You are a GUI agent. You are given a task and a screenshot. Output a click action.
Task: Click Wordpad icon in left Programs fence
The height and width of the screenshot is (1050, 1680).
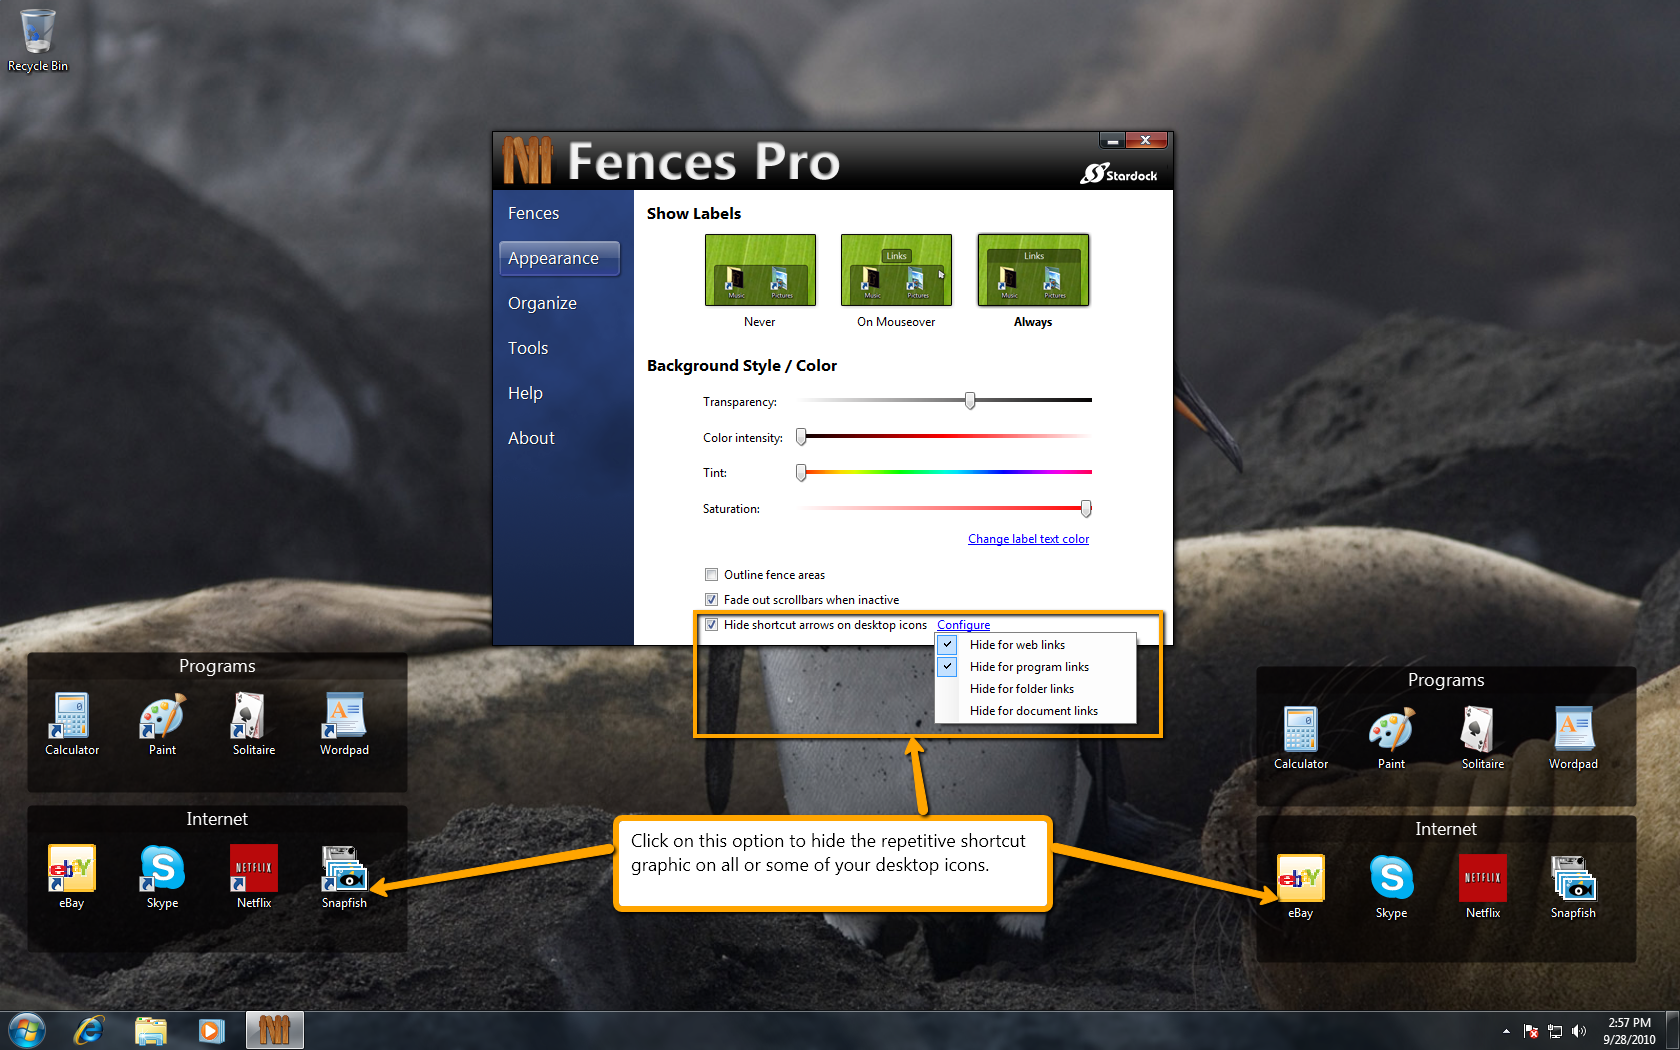pos(344,723)
